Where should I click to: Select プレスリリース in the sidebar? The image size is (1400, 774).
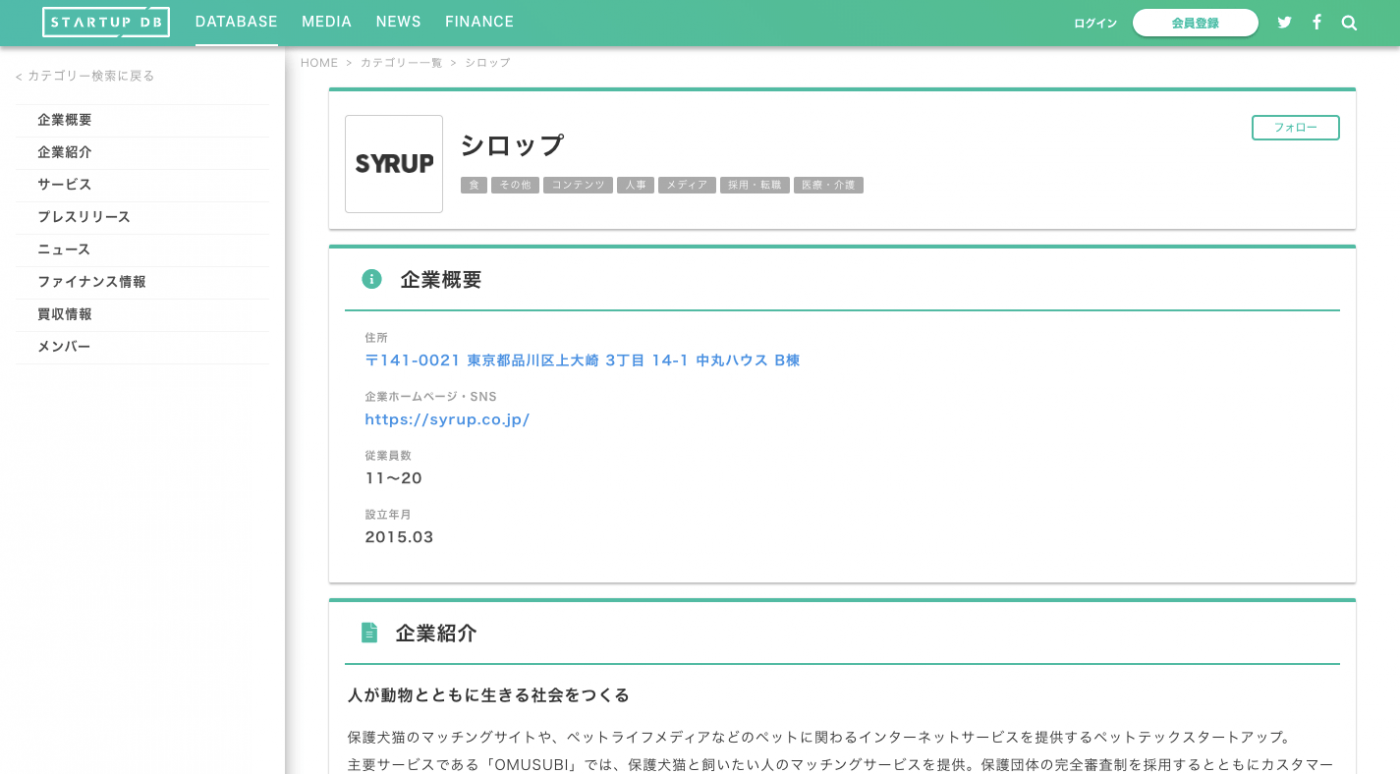pyautogui.click(x=142, y=217)
